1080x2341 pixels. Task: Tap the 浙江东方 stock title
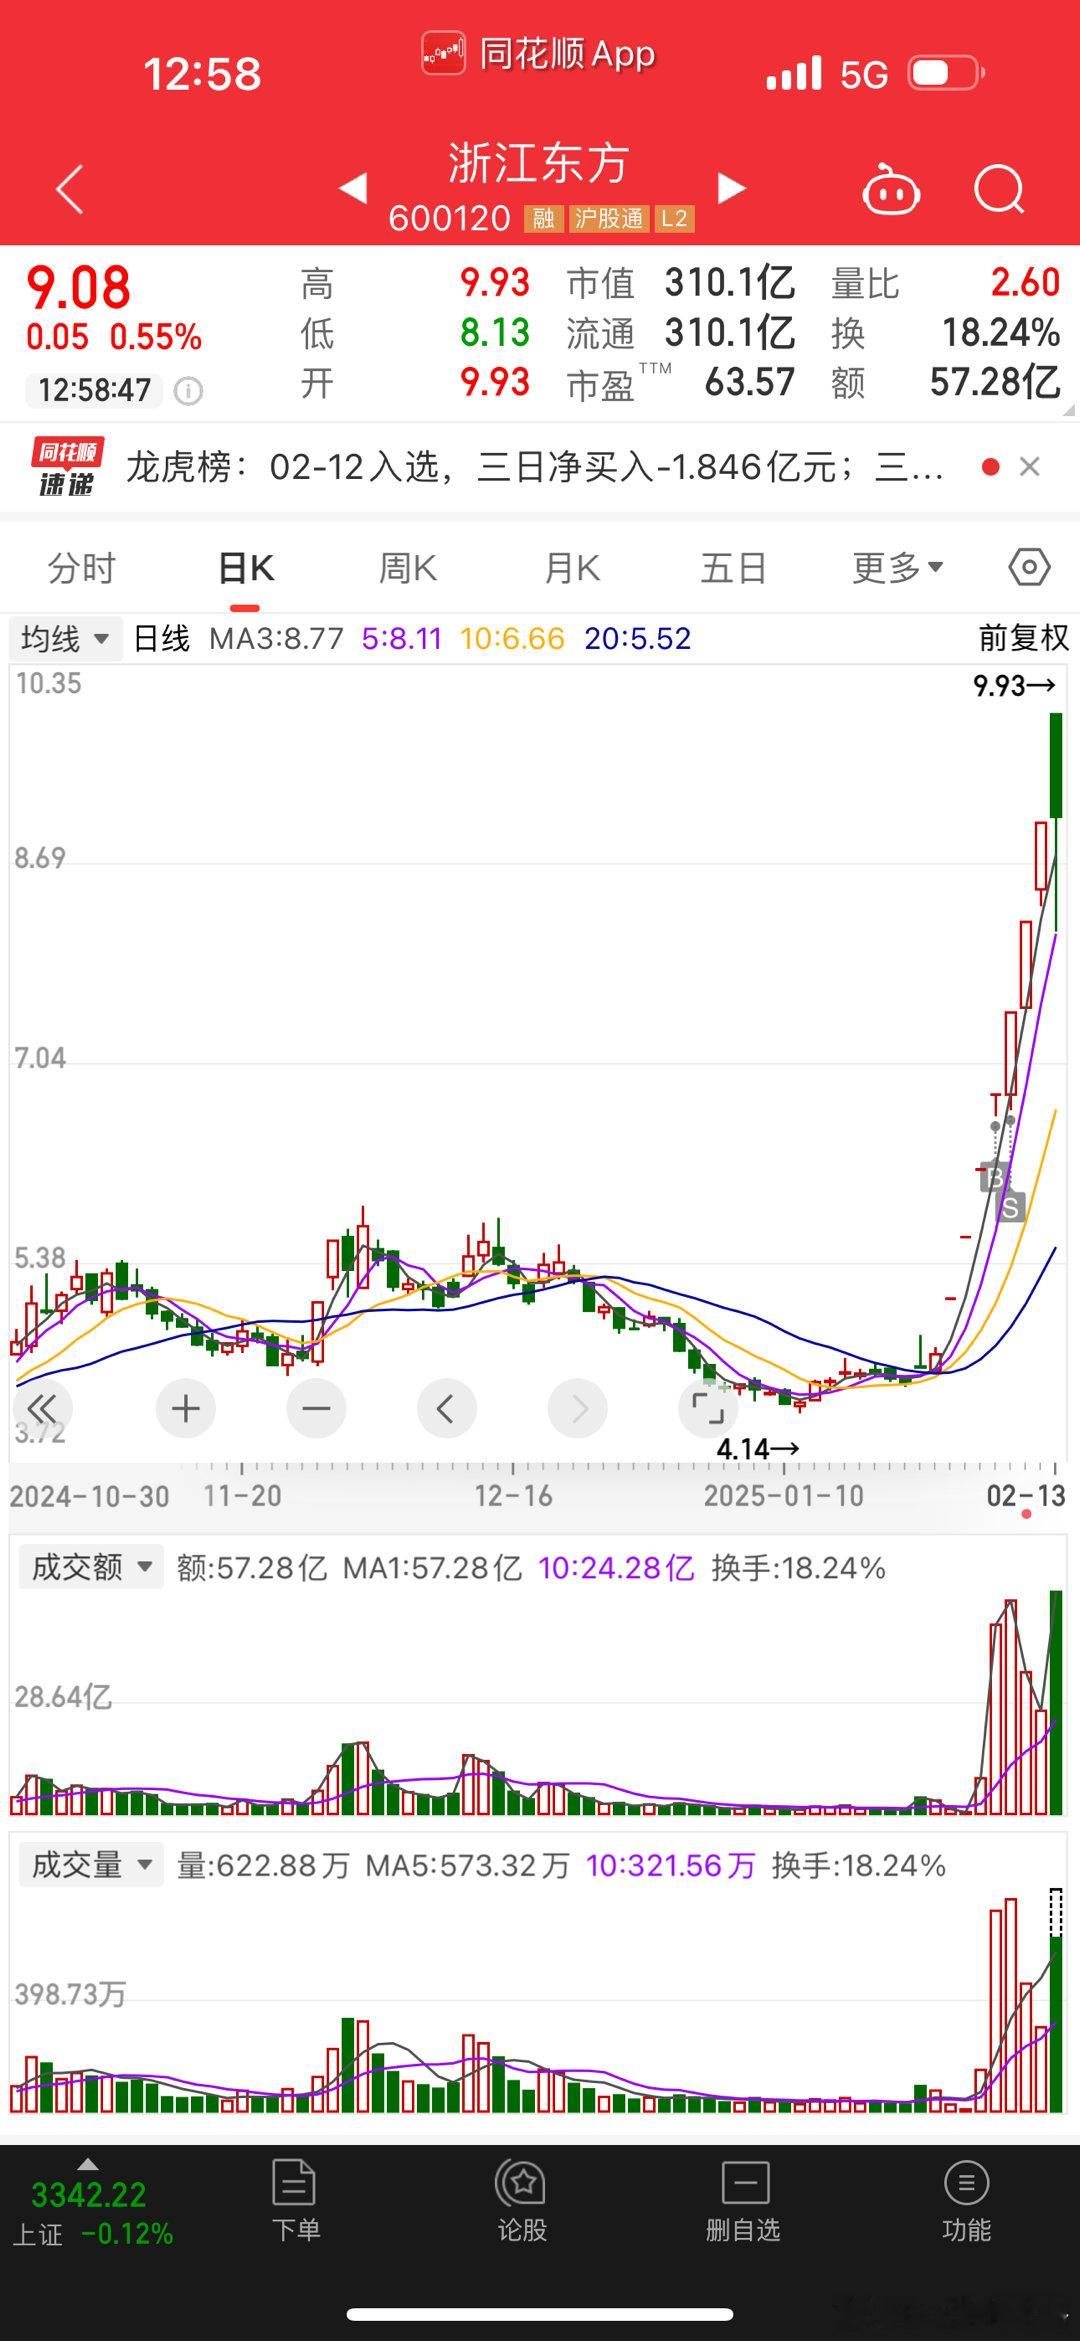tap(539, 163)
